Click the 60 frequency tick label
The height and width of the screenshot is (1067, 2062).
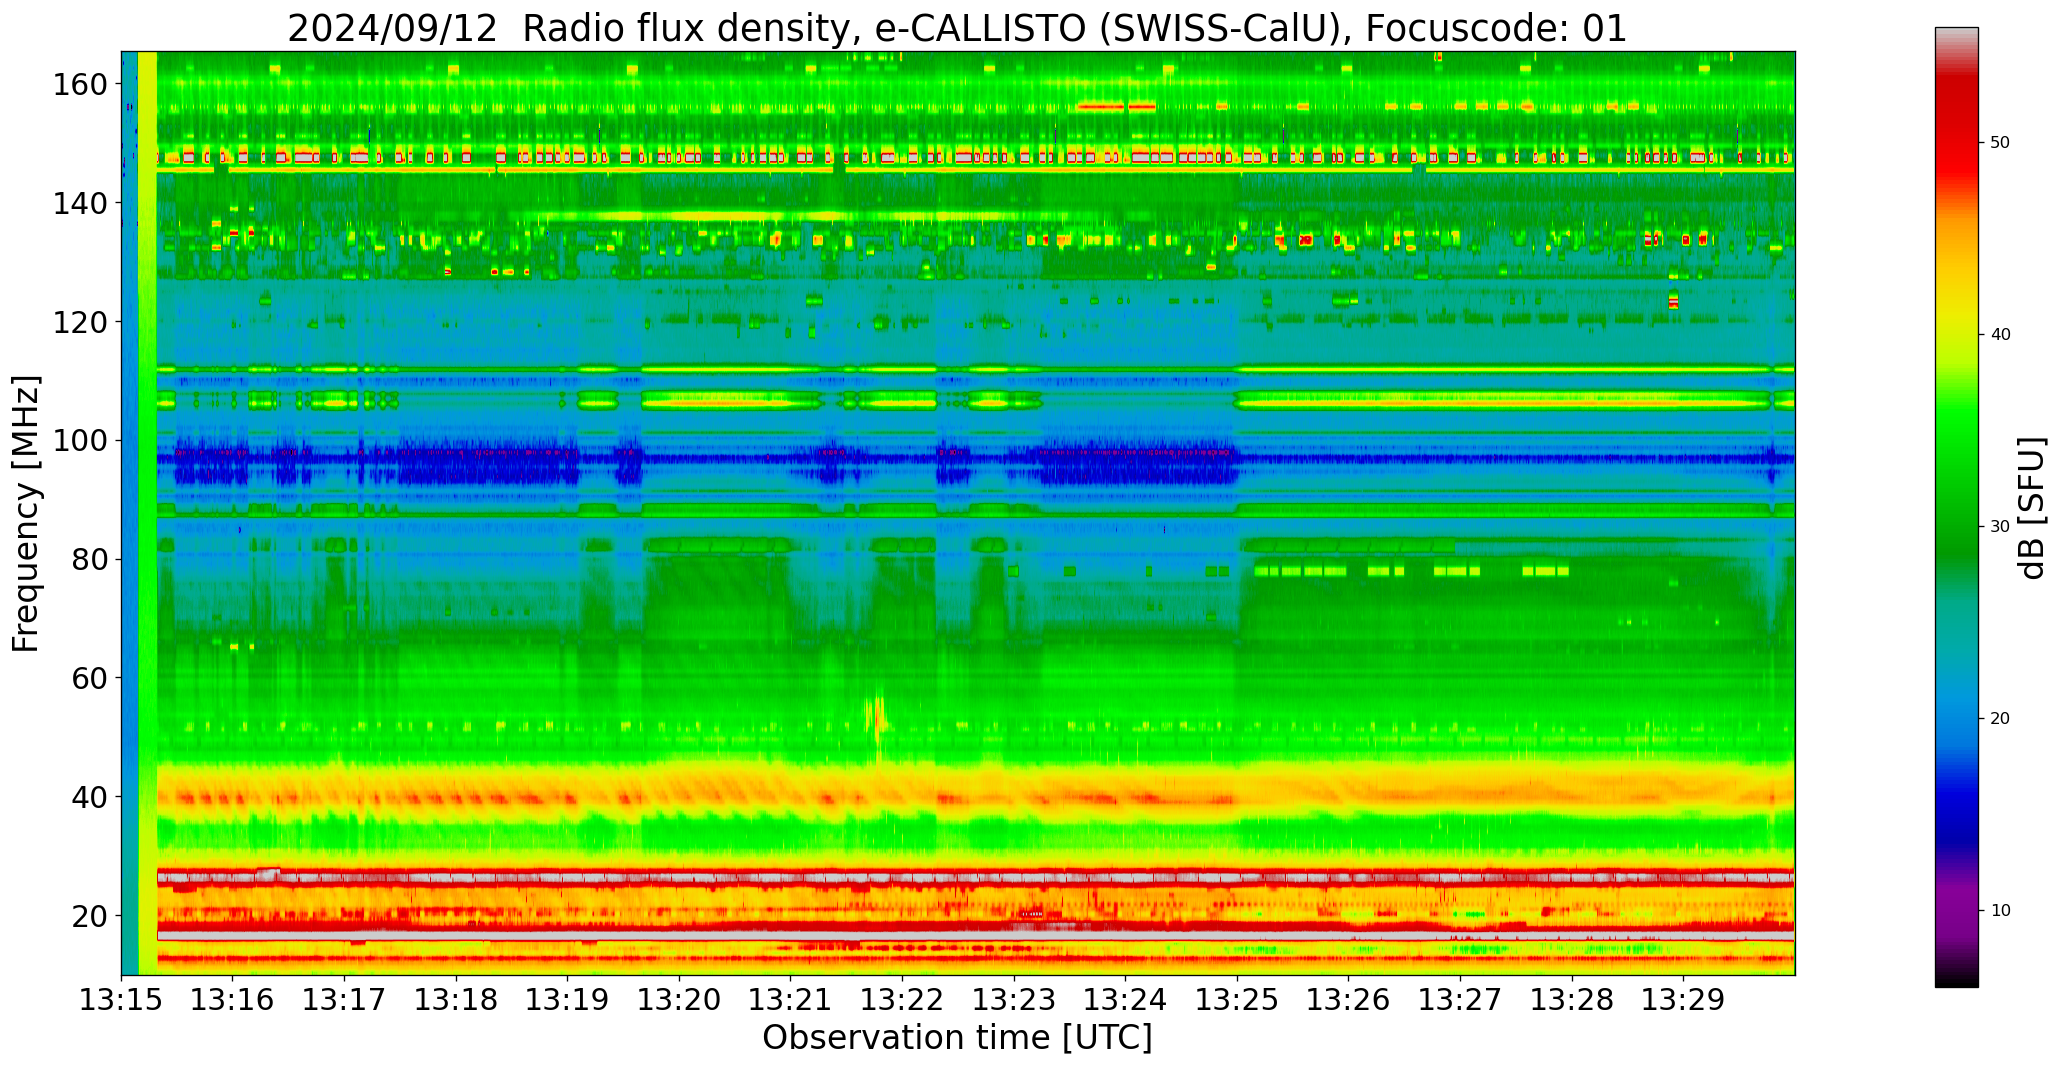[x=90, y=678]
